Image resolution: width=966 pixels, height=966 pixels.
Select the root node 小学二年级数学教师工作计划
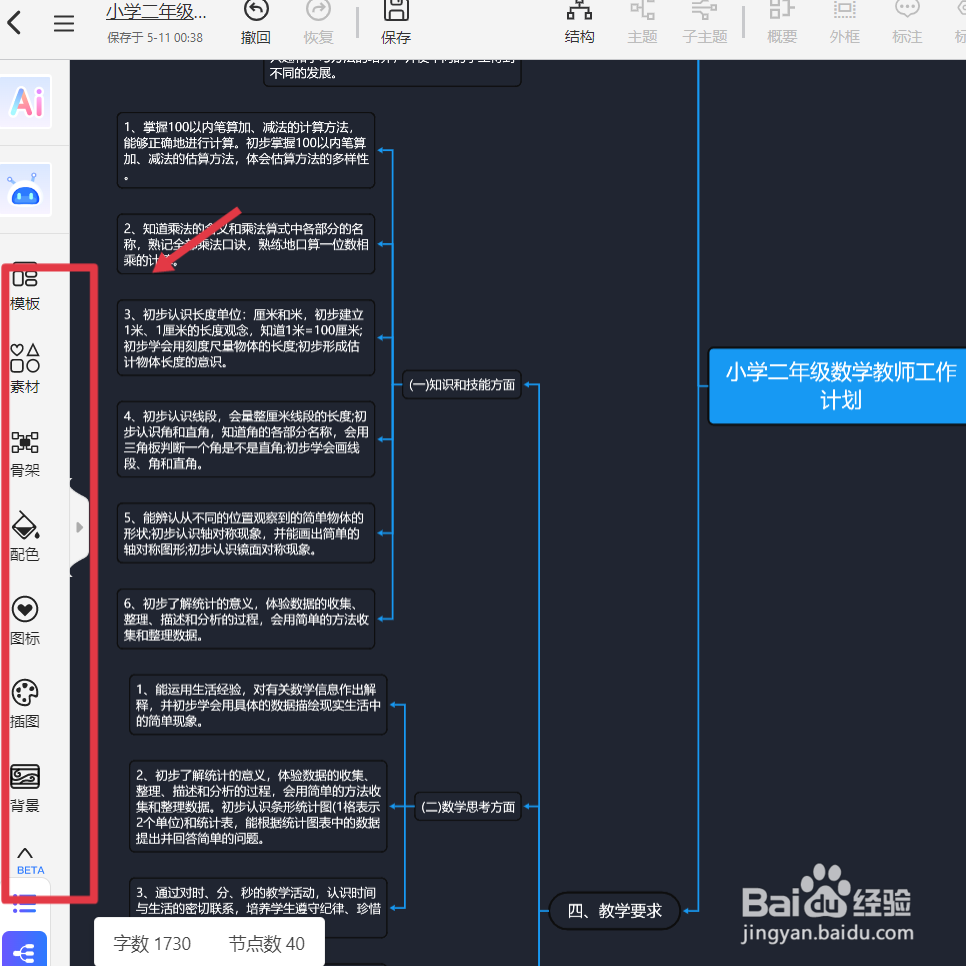[836, 386]
